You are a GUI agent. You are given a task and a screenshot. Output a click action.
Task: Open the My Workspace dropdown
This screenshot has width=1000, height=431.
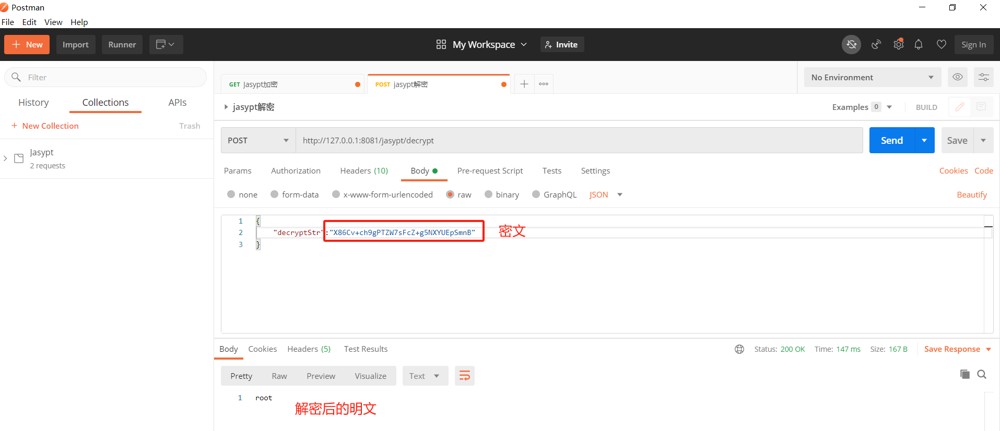point(490,45)
